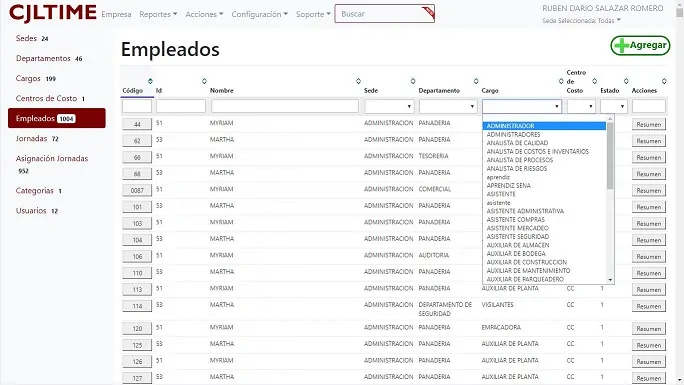Go to Sedes in sidebar

pyautogui.click(x=32, y=38)
